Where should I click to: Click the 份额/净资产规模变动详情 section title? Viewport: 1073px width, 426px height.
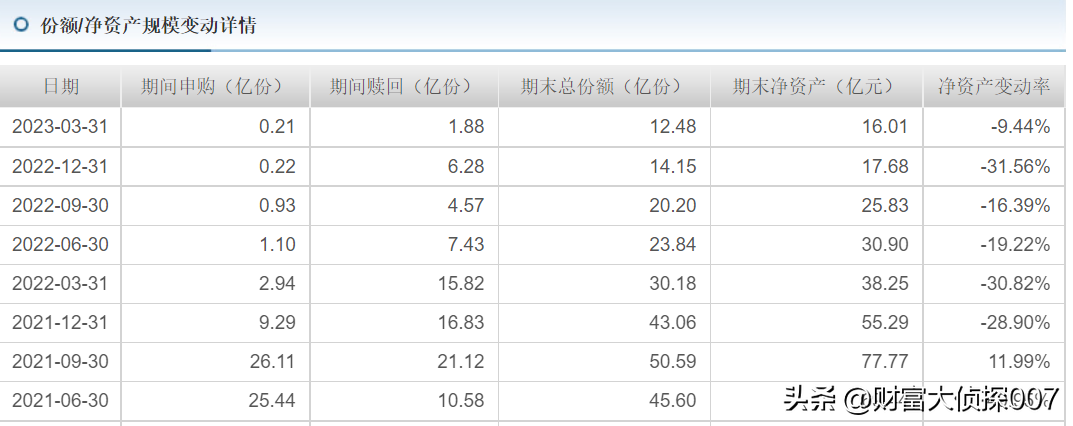coord(148,25)
